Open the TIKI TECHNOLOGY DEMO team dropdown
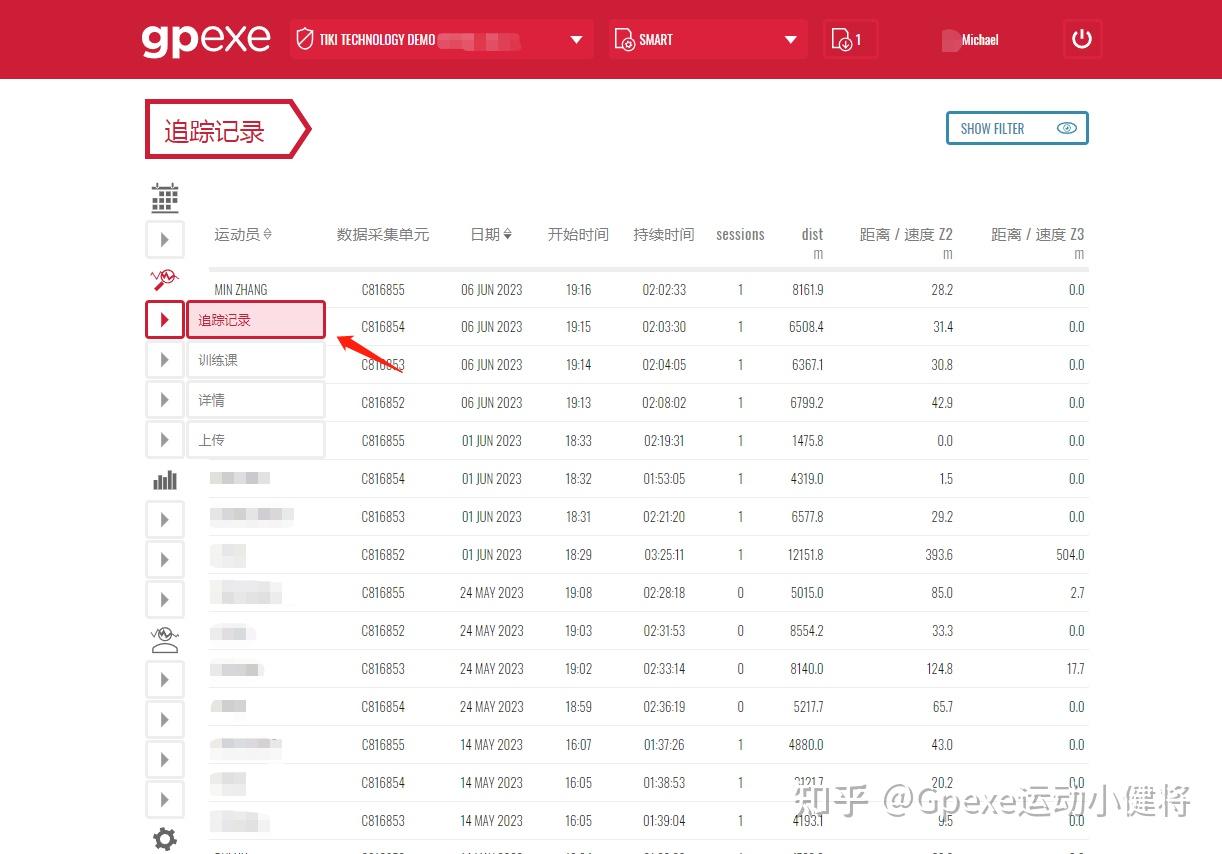 (x=440, y=39)
